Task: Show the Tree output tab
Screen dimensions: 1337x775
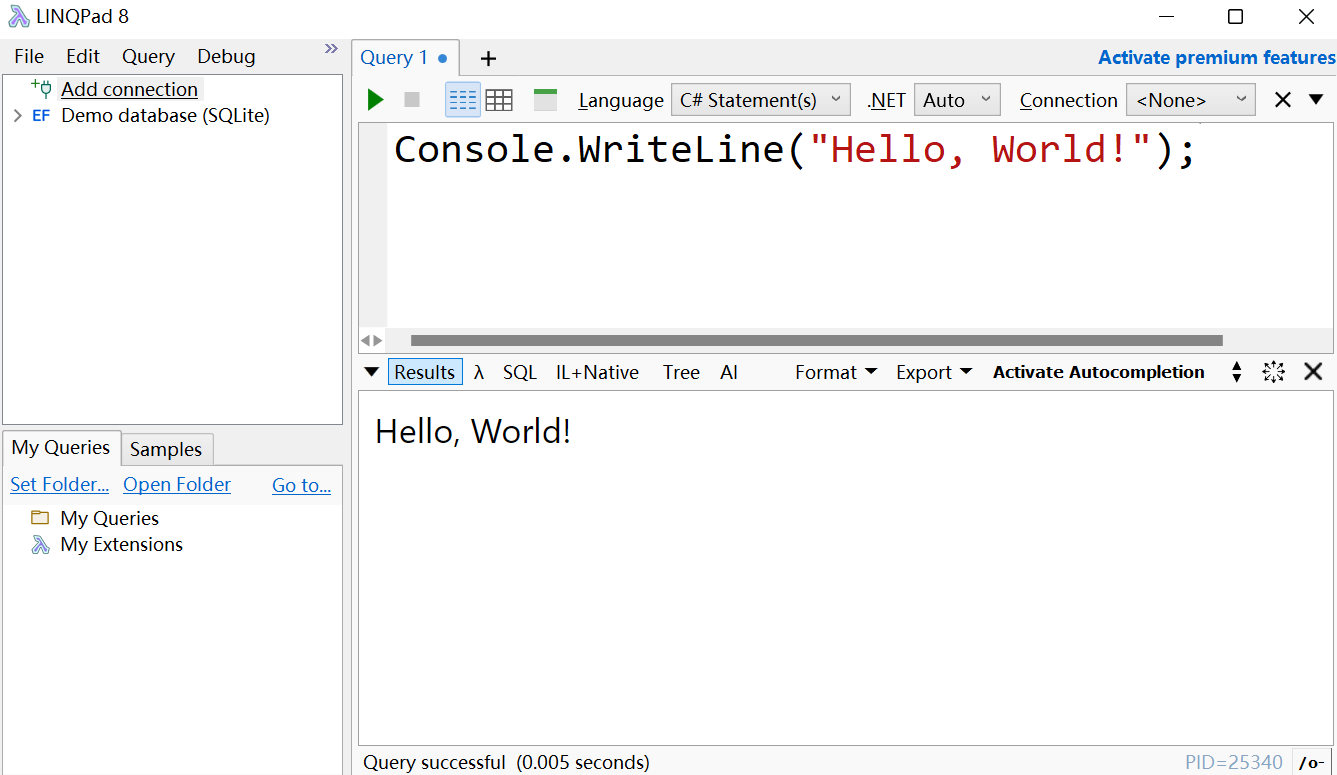Action: coord(681,372)
